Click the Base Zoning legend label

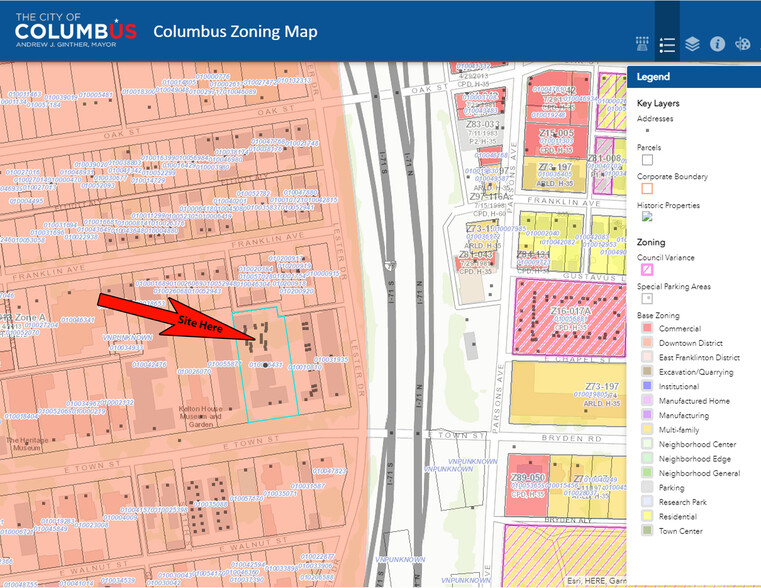click(660, 315)
